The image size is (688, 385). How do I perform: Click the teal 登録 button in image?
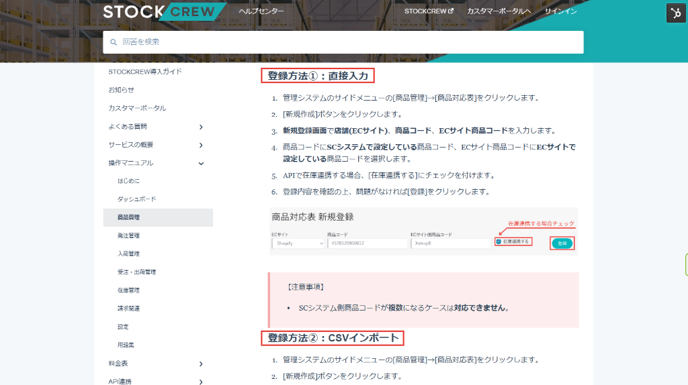pos(562,243)
